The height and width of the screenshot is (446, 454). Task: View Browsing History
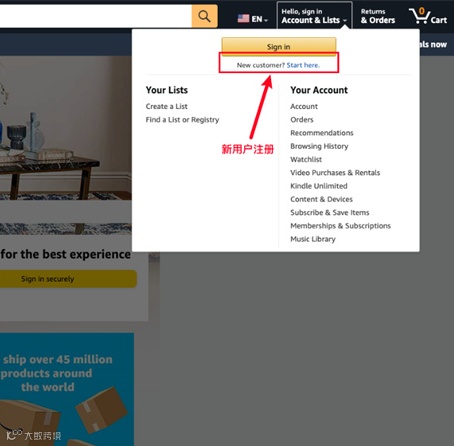point(319,146)
